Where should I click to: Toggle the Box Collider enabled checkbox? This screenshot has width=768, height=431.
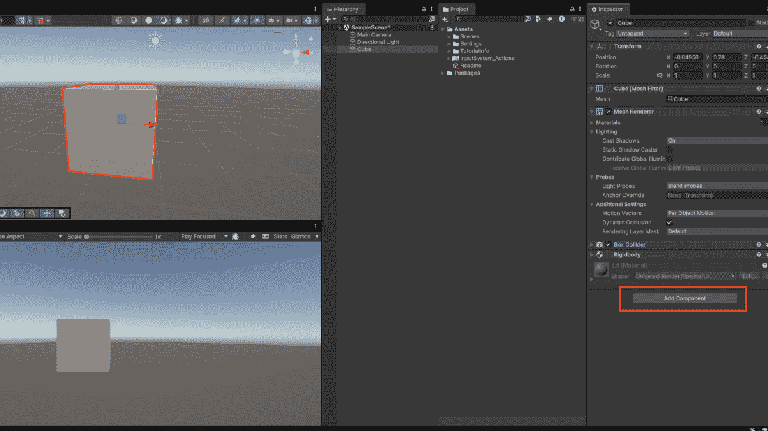tap(608, 244)
